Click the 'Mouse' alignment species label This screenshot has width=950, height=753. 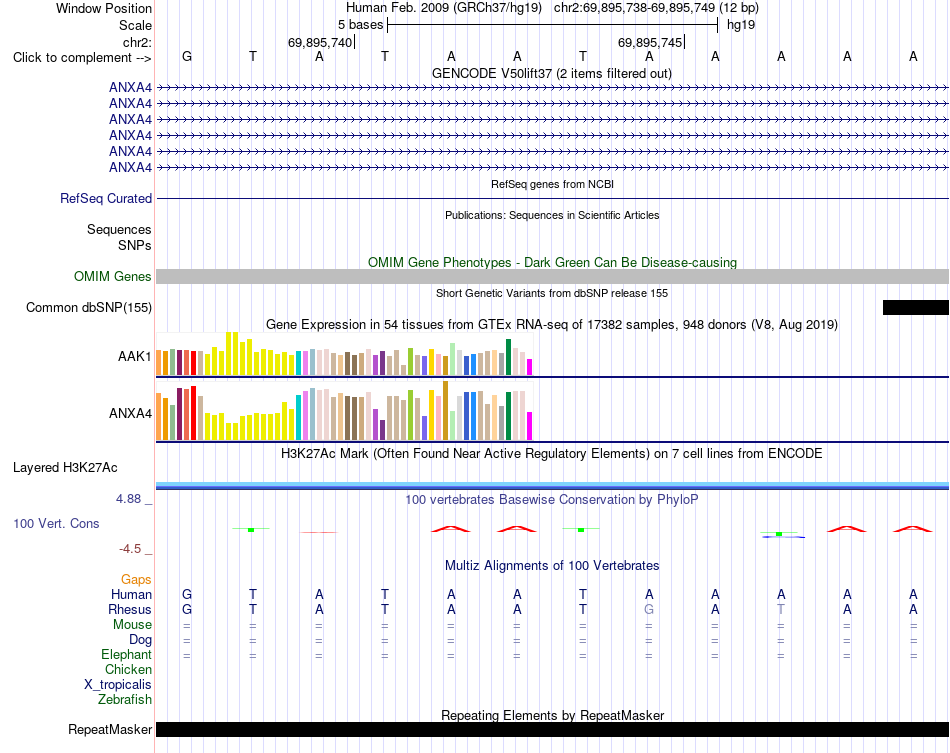132,625
